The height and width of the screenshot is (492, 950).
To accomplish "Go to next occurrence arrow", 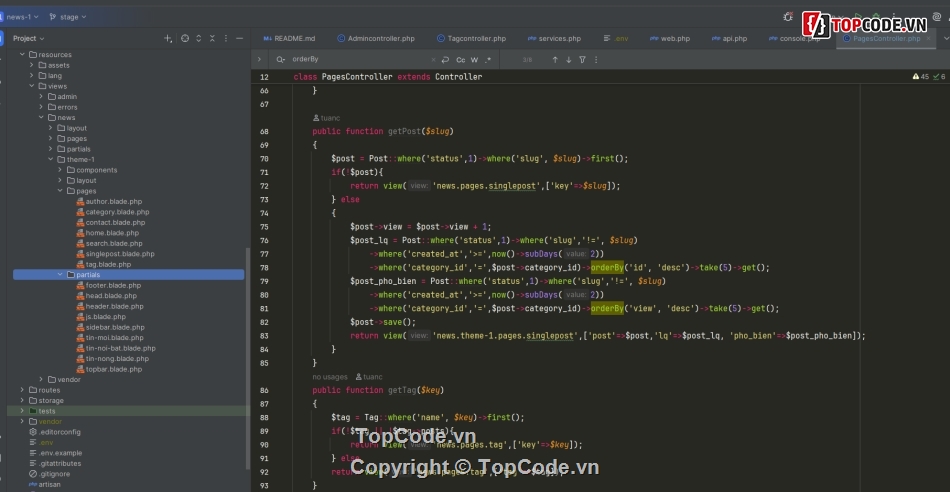I will coord(568,59).
